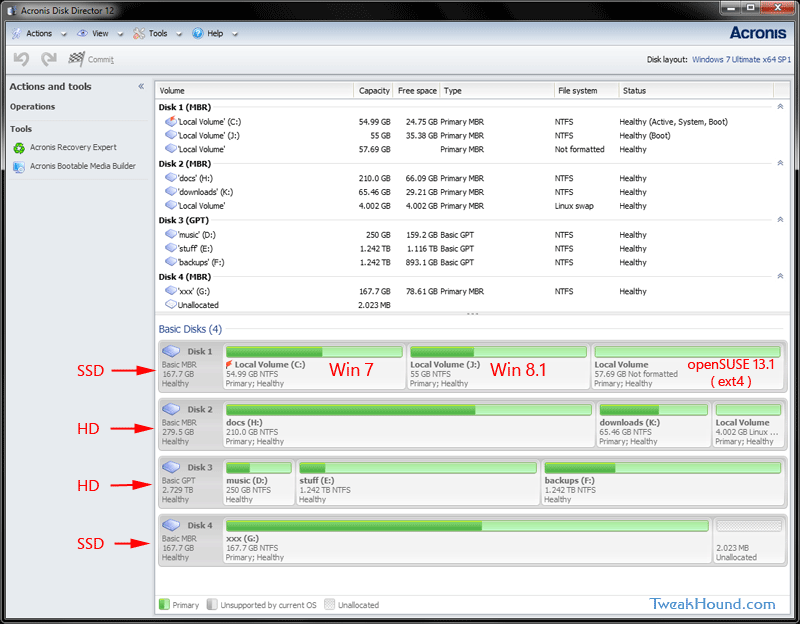Click the Disk 2 drive icon in disk map
Image resolution: width=800 pixels, height=624 pixels.
(171, 409)
